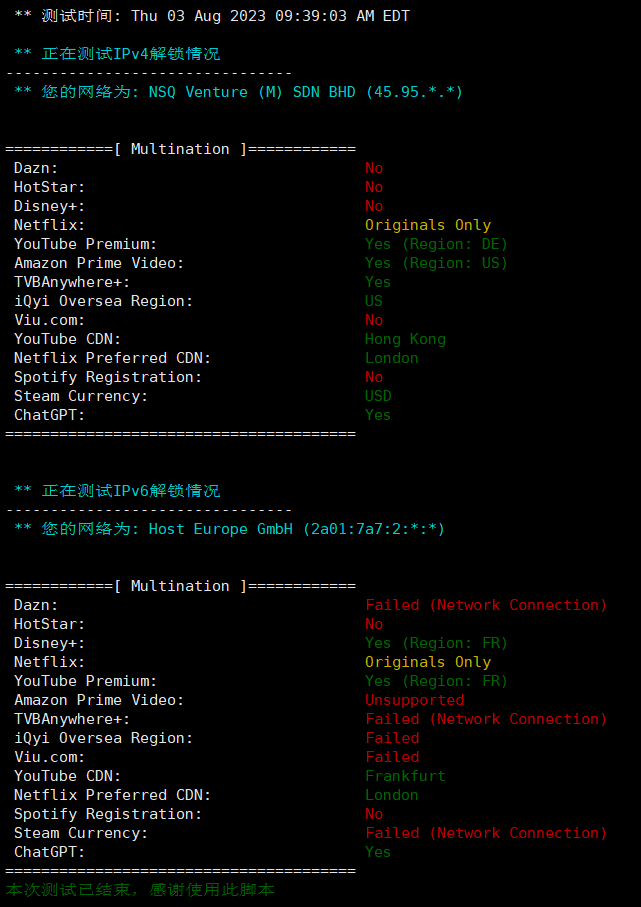Select the red "No" in the IPv4 HotStar row
Screen dimensions: 641x907
374,187
